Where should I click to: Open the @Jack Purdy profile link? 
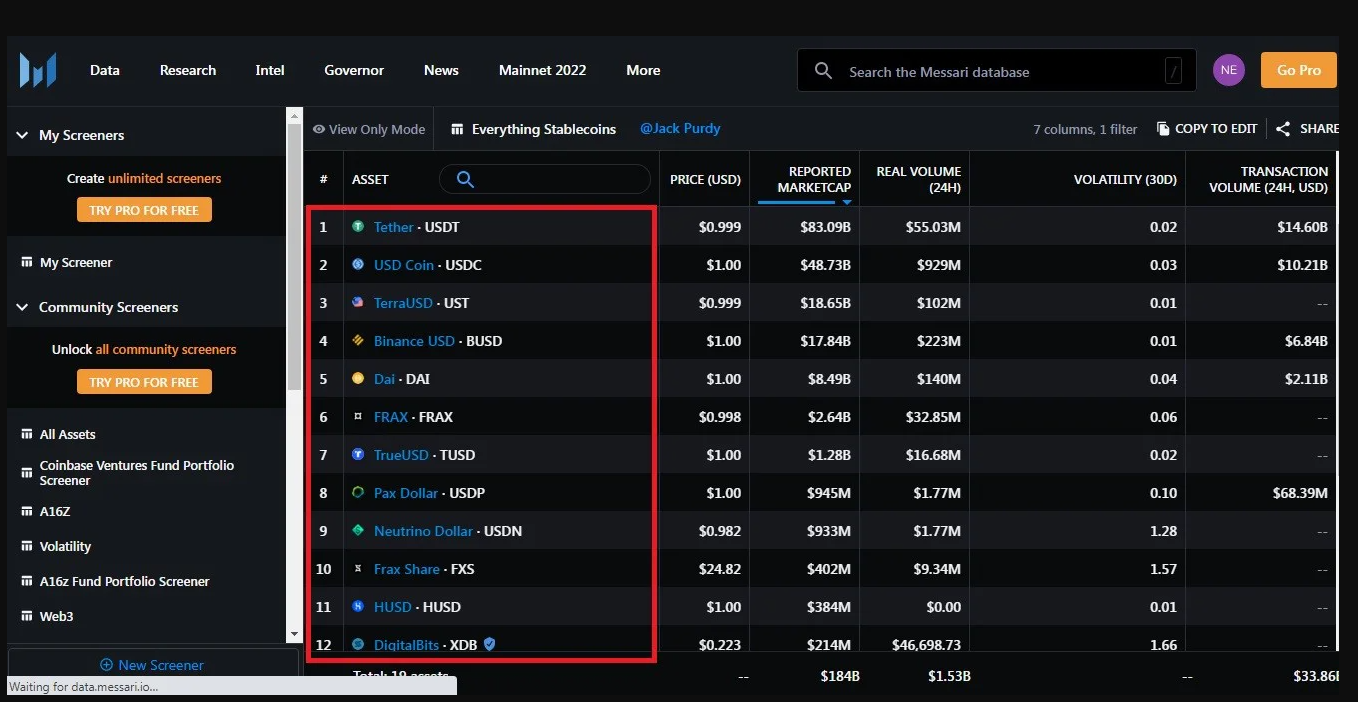[x=680, y=129]
